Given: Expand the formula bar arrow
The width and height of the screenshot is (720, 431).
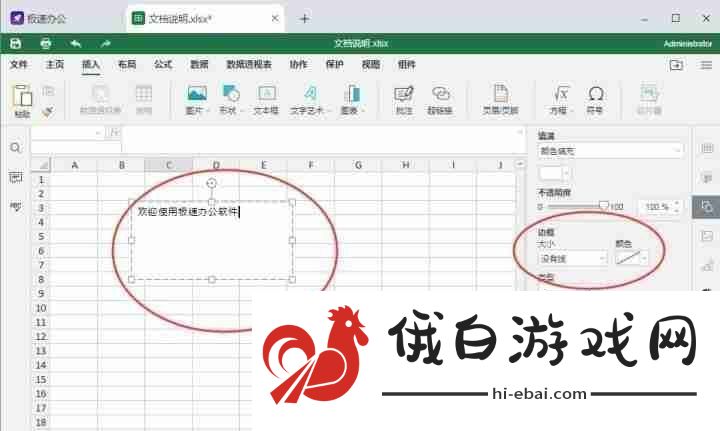Looking at the screenshot, I should pos(520,132).
